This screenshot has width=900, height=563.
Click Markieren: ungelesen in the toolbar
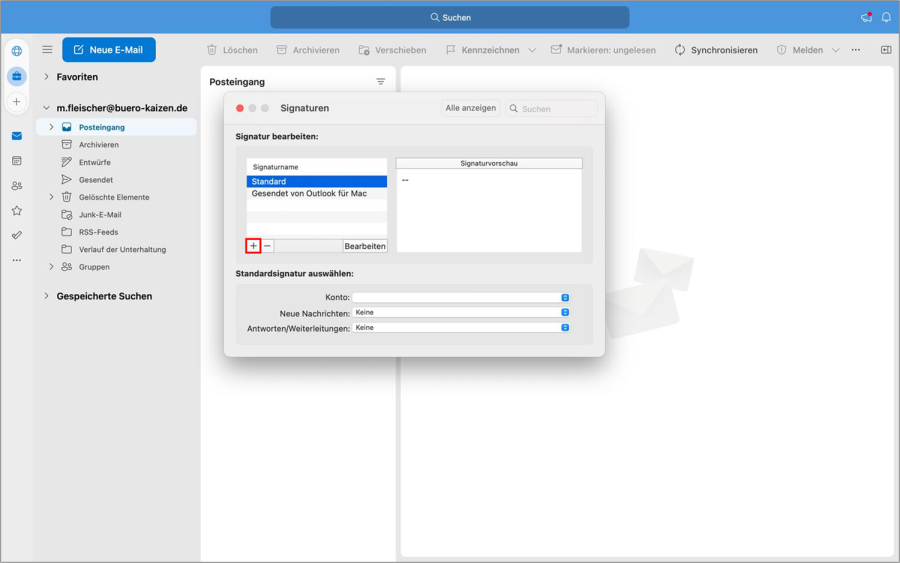point(603,50)
